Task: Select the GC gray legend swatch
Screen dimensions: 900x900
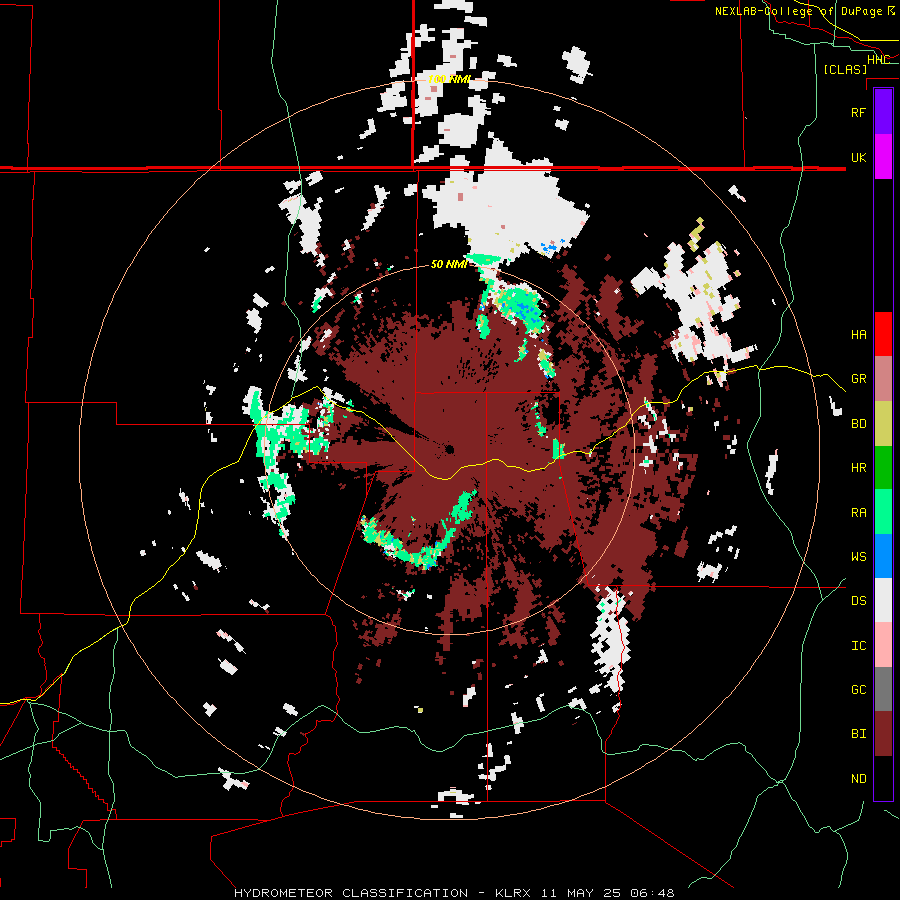Action: click(883, 689)
